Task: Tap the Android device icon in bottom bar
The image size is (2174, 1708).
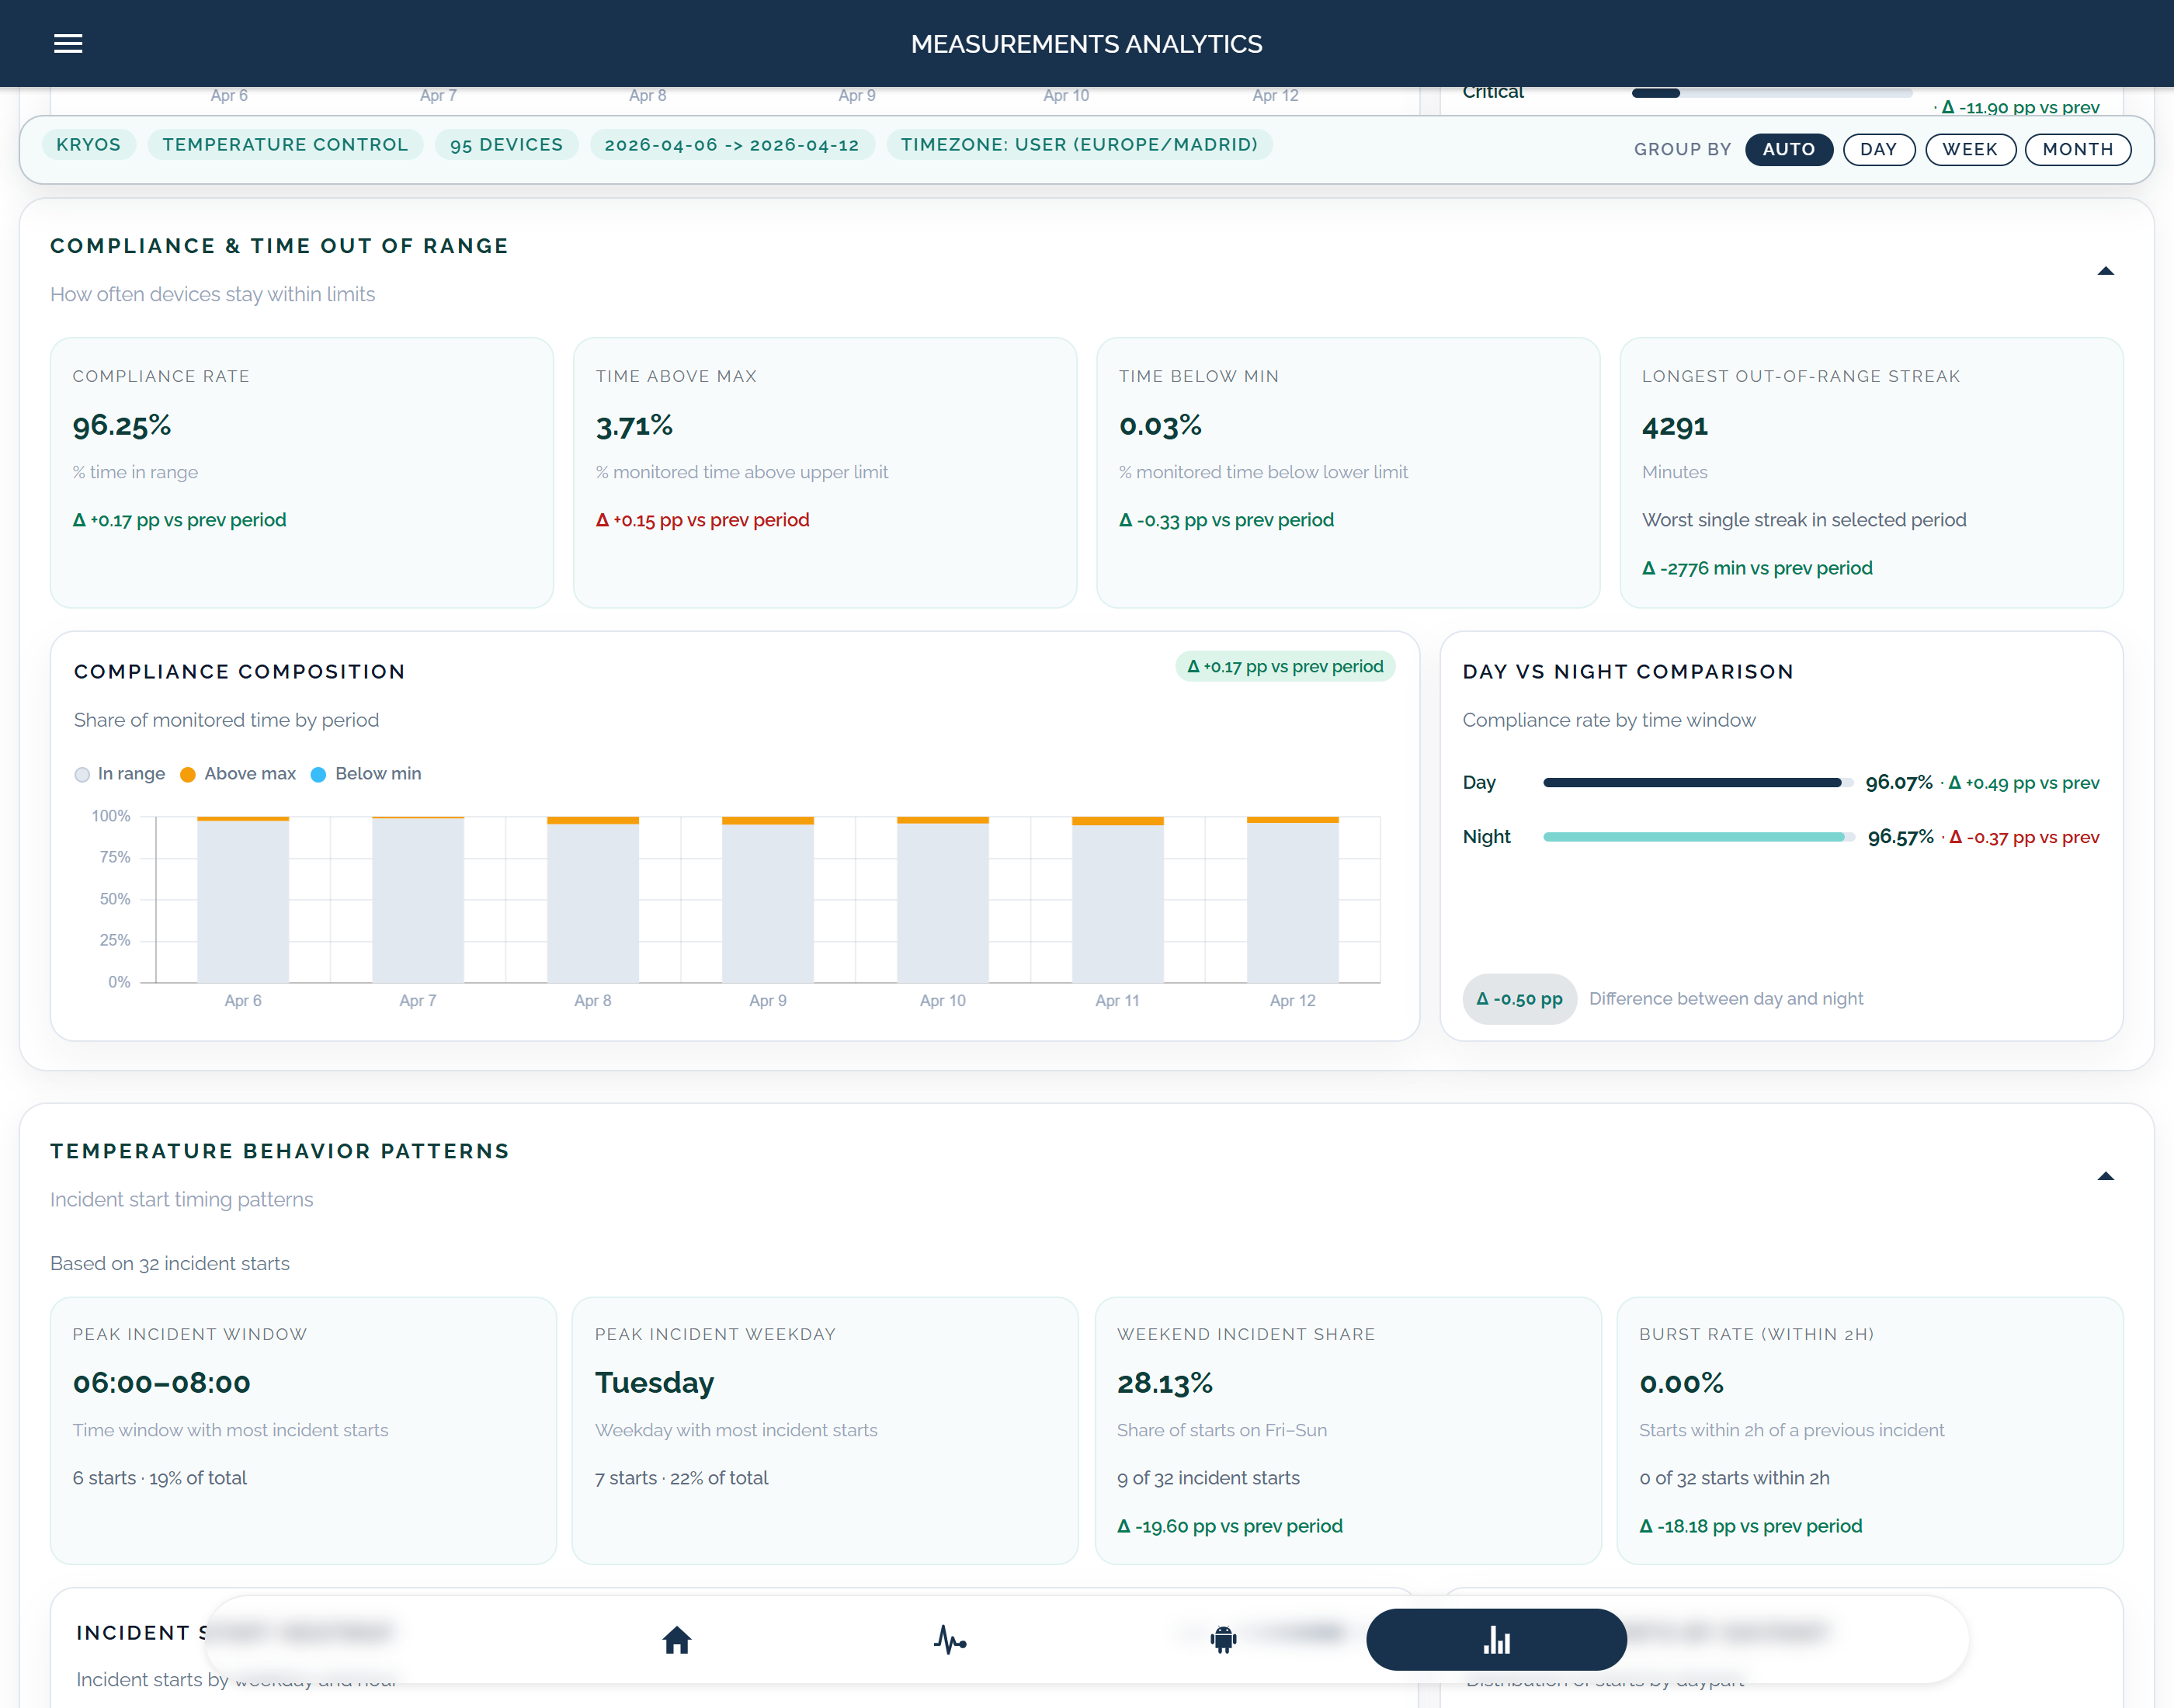Action: 1223,1640
